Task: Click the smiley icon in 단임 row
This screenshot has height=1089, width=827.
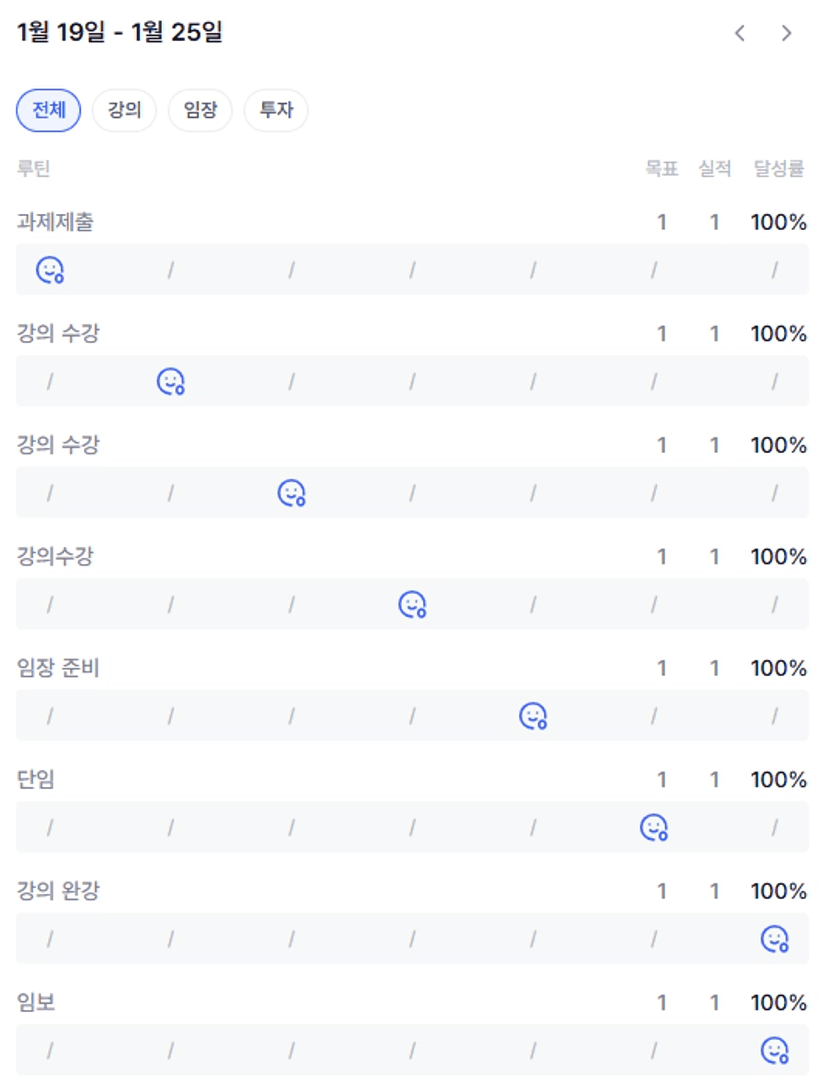Action: (653, 827)
